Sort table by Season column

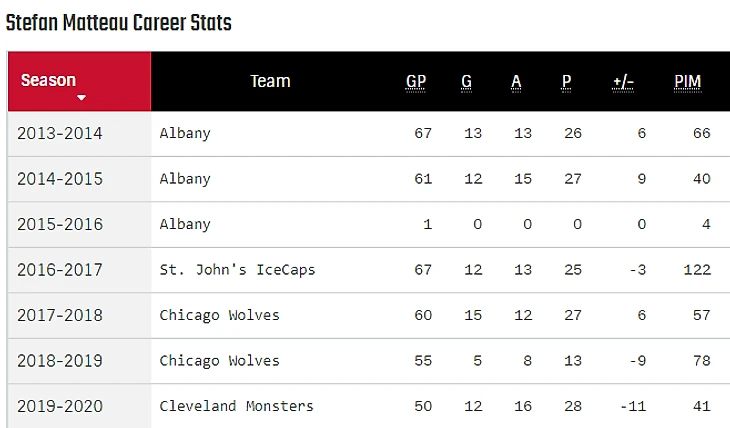(48, 80)
